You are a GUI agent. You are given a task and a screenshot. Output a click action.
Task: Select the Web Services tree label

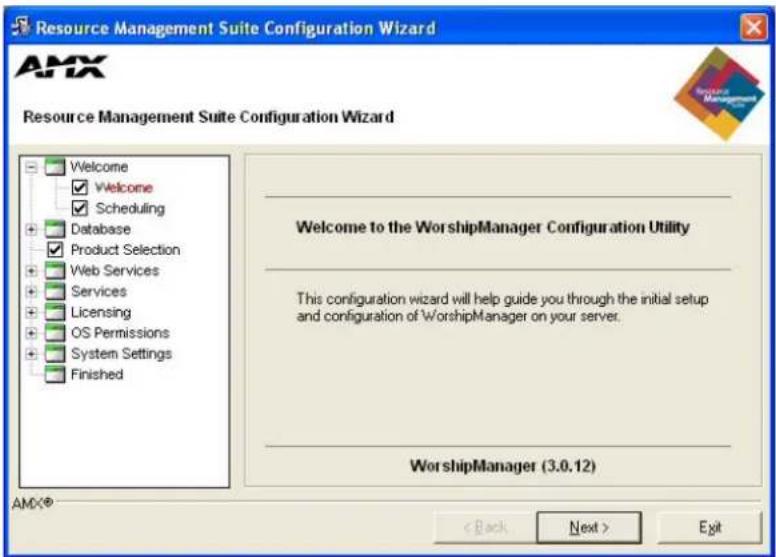pos(115,270)
